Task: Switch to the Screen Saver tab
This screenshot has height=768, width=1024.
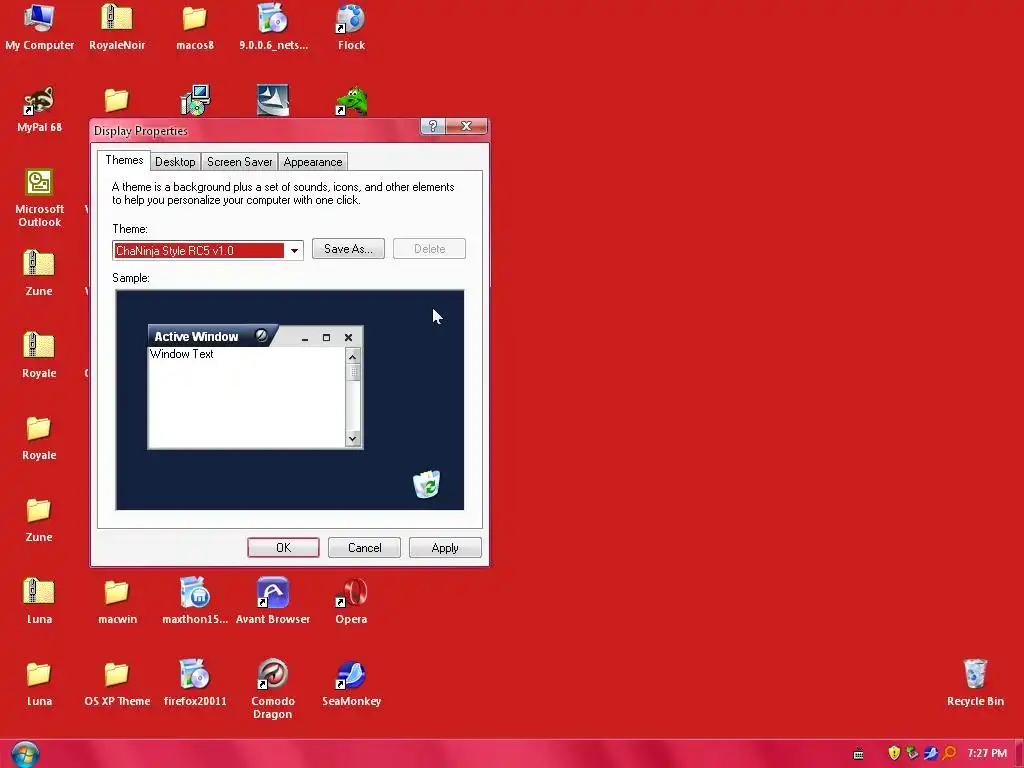Action: point(240,162)
